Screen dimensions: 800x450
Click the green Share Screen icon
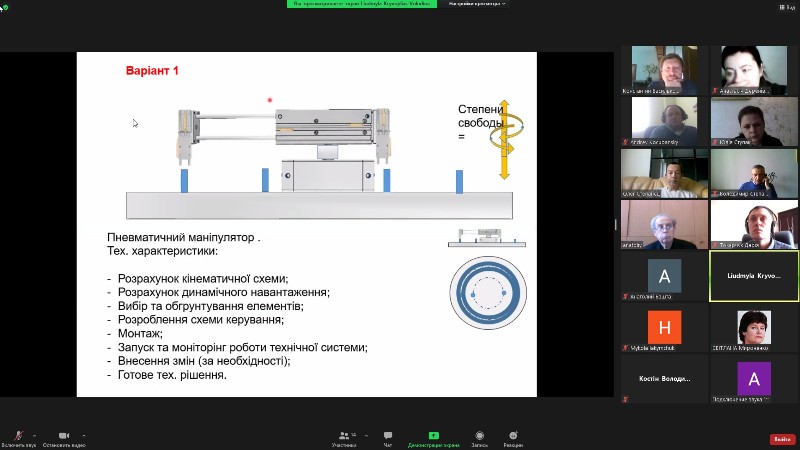click(x=433, y=436)
